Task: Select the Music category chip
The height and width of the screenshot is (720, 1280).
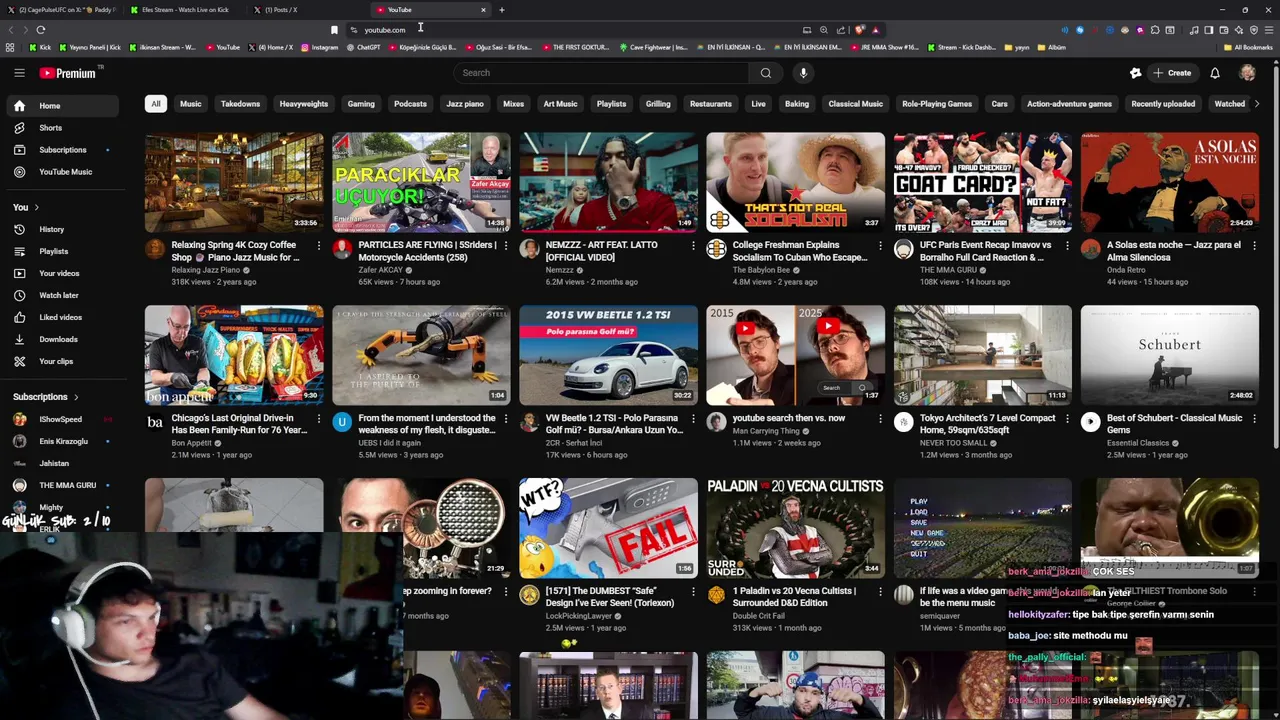Action: [190, 104]
